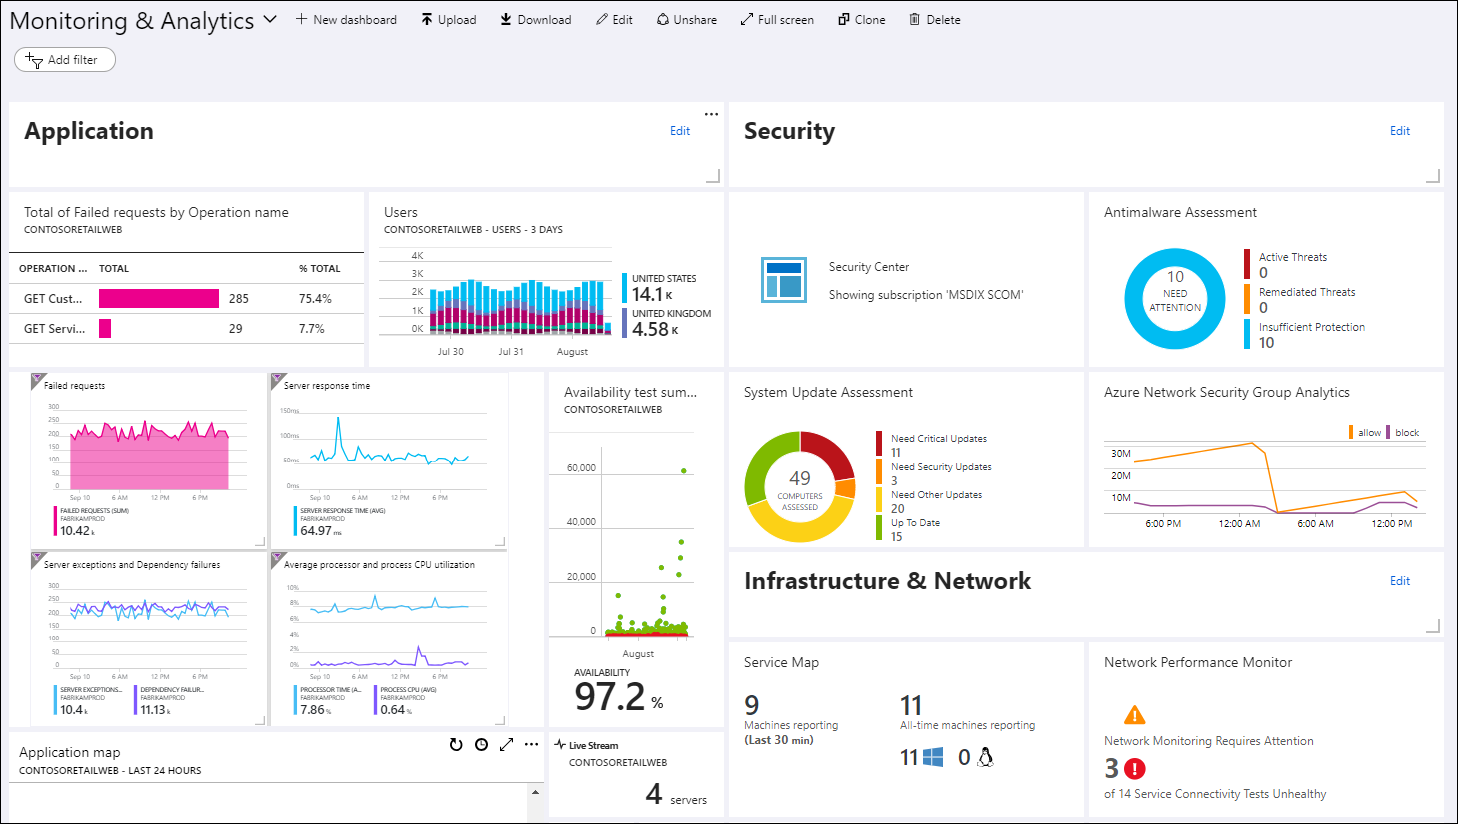Select New dashboard in the top toolbar

346,18
